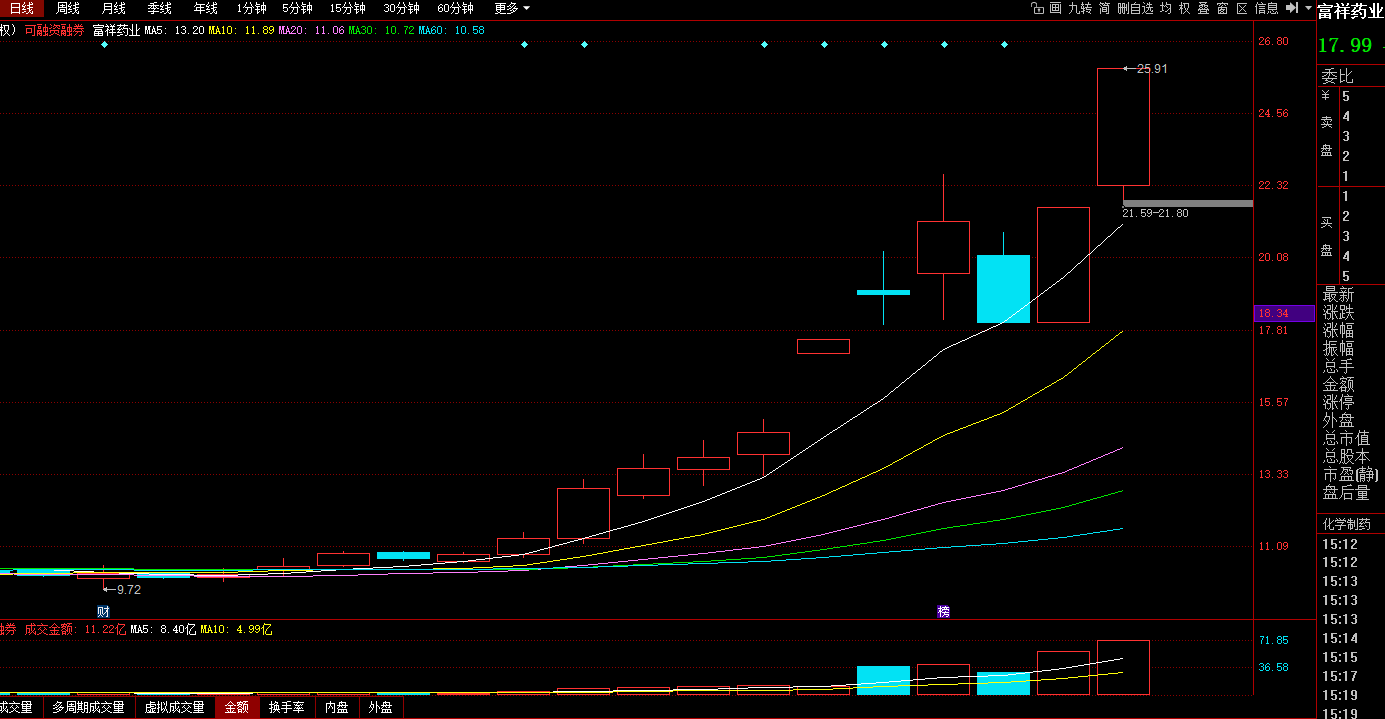Click the yellow MA10: 11.89 label
This screenshot has height=719, width=1385.
click(x=241, y=30)
